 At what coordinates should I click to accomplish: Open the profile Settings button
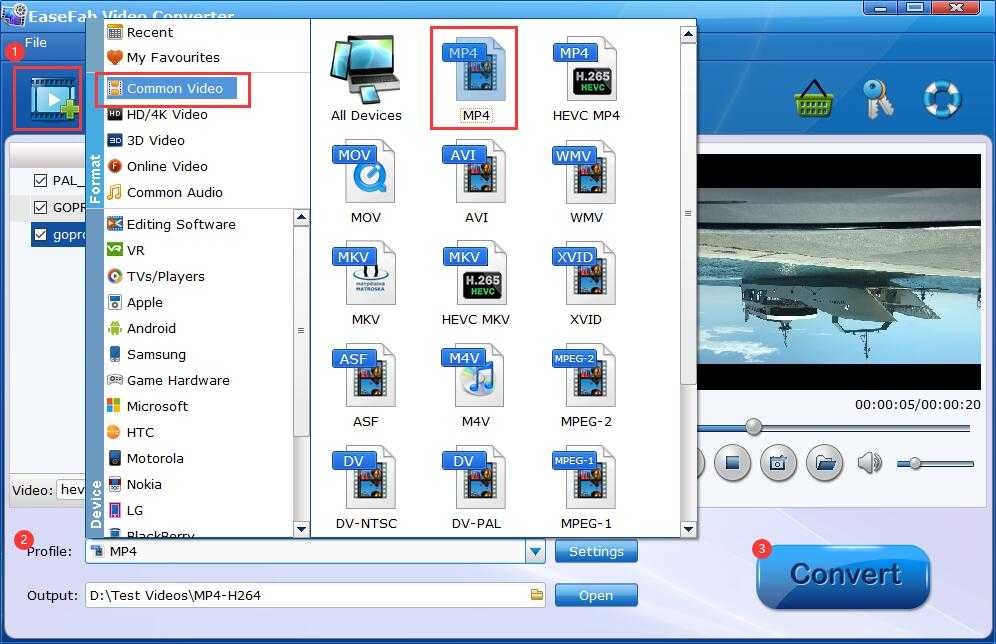point(596,551)
